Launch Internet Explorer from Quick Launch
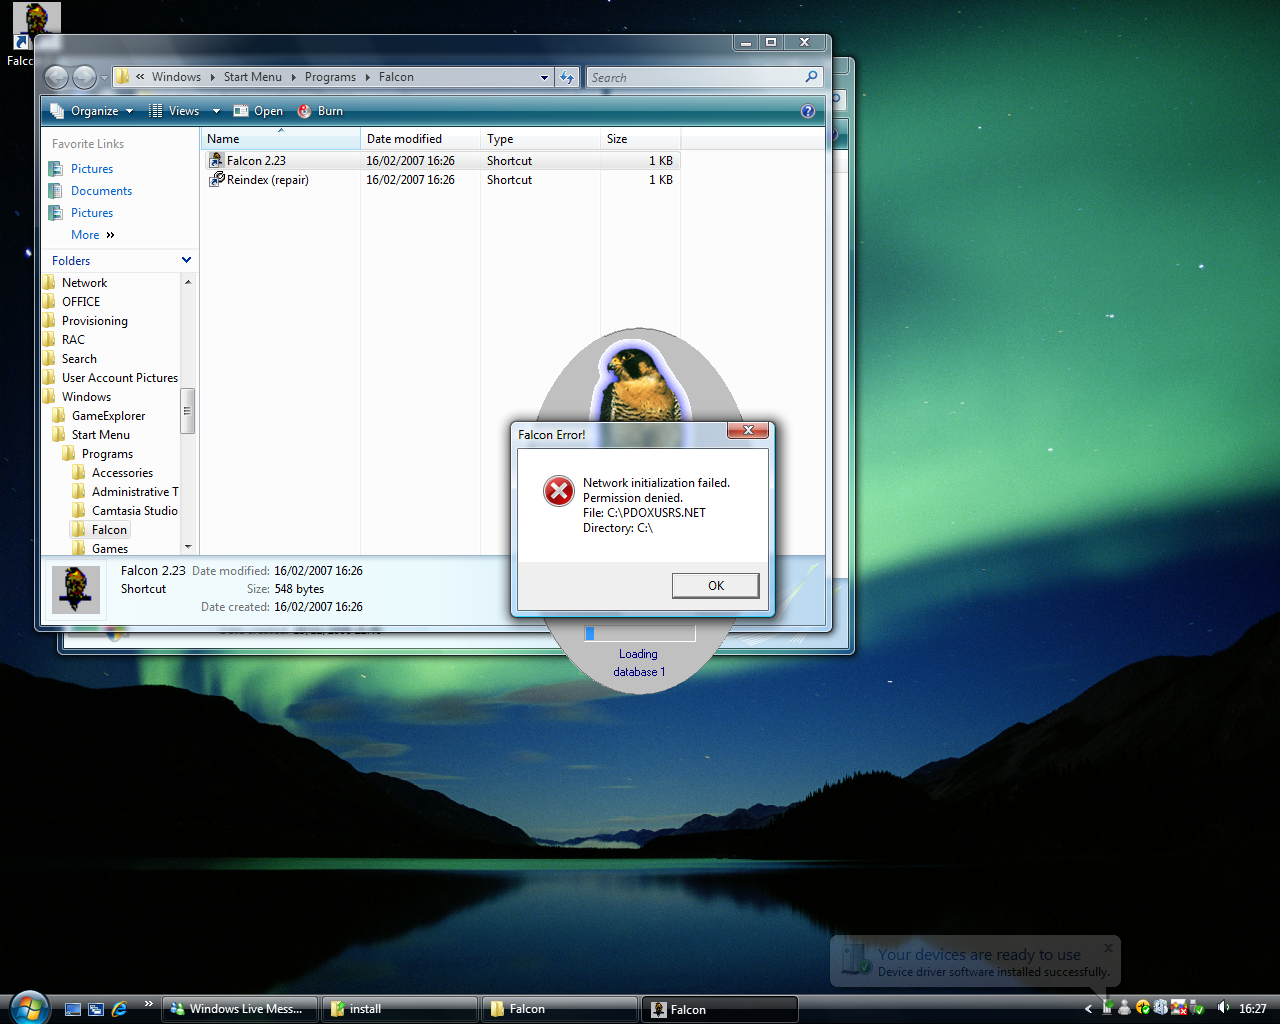This screenshot has height=1024, width=1280. click(x=120, y=1009)
